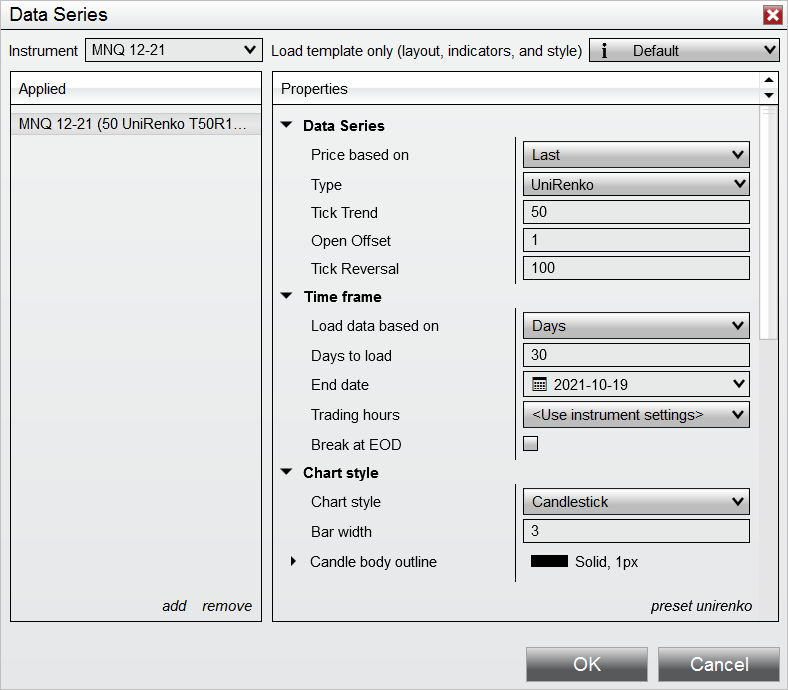Image resolution: width=788 pixels, height=690 pixels.
Task: Click the Tick Reversal field
Action: tap(636, 268)
